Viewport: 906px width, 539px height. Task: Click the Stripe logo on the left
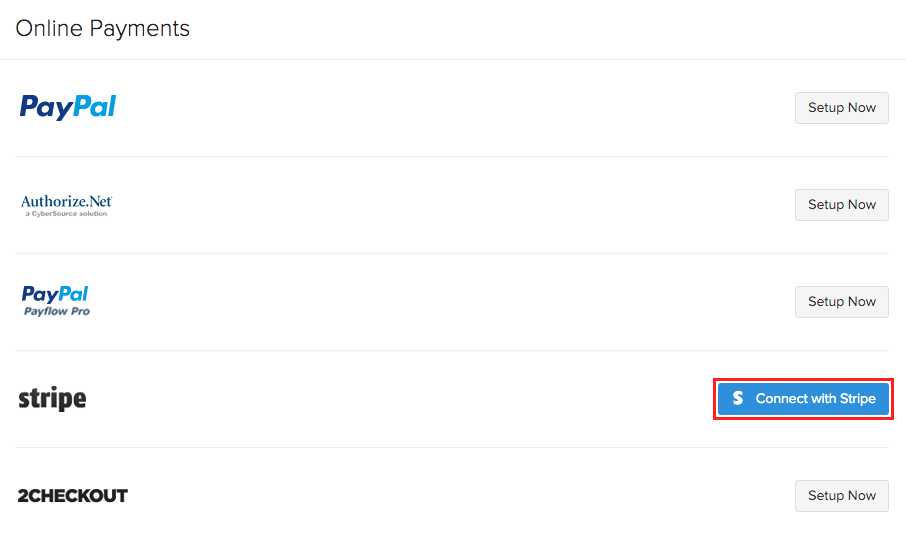(52, 399)
